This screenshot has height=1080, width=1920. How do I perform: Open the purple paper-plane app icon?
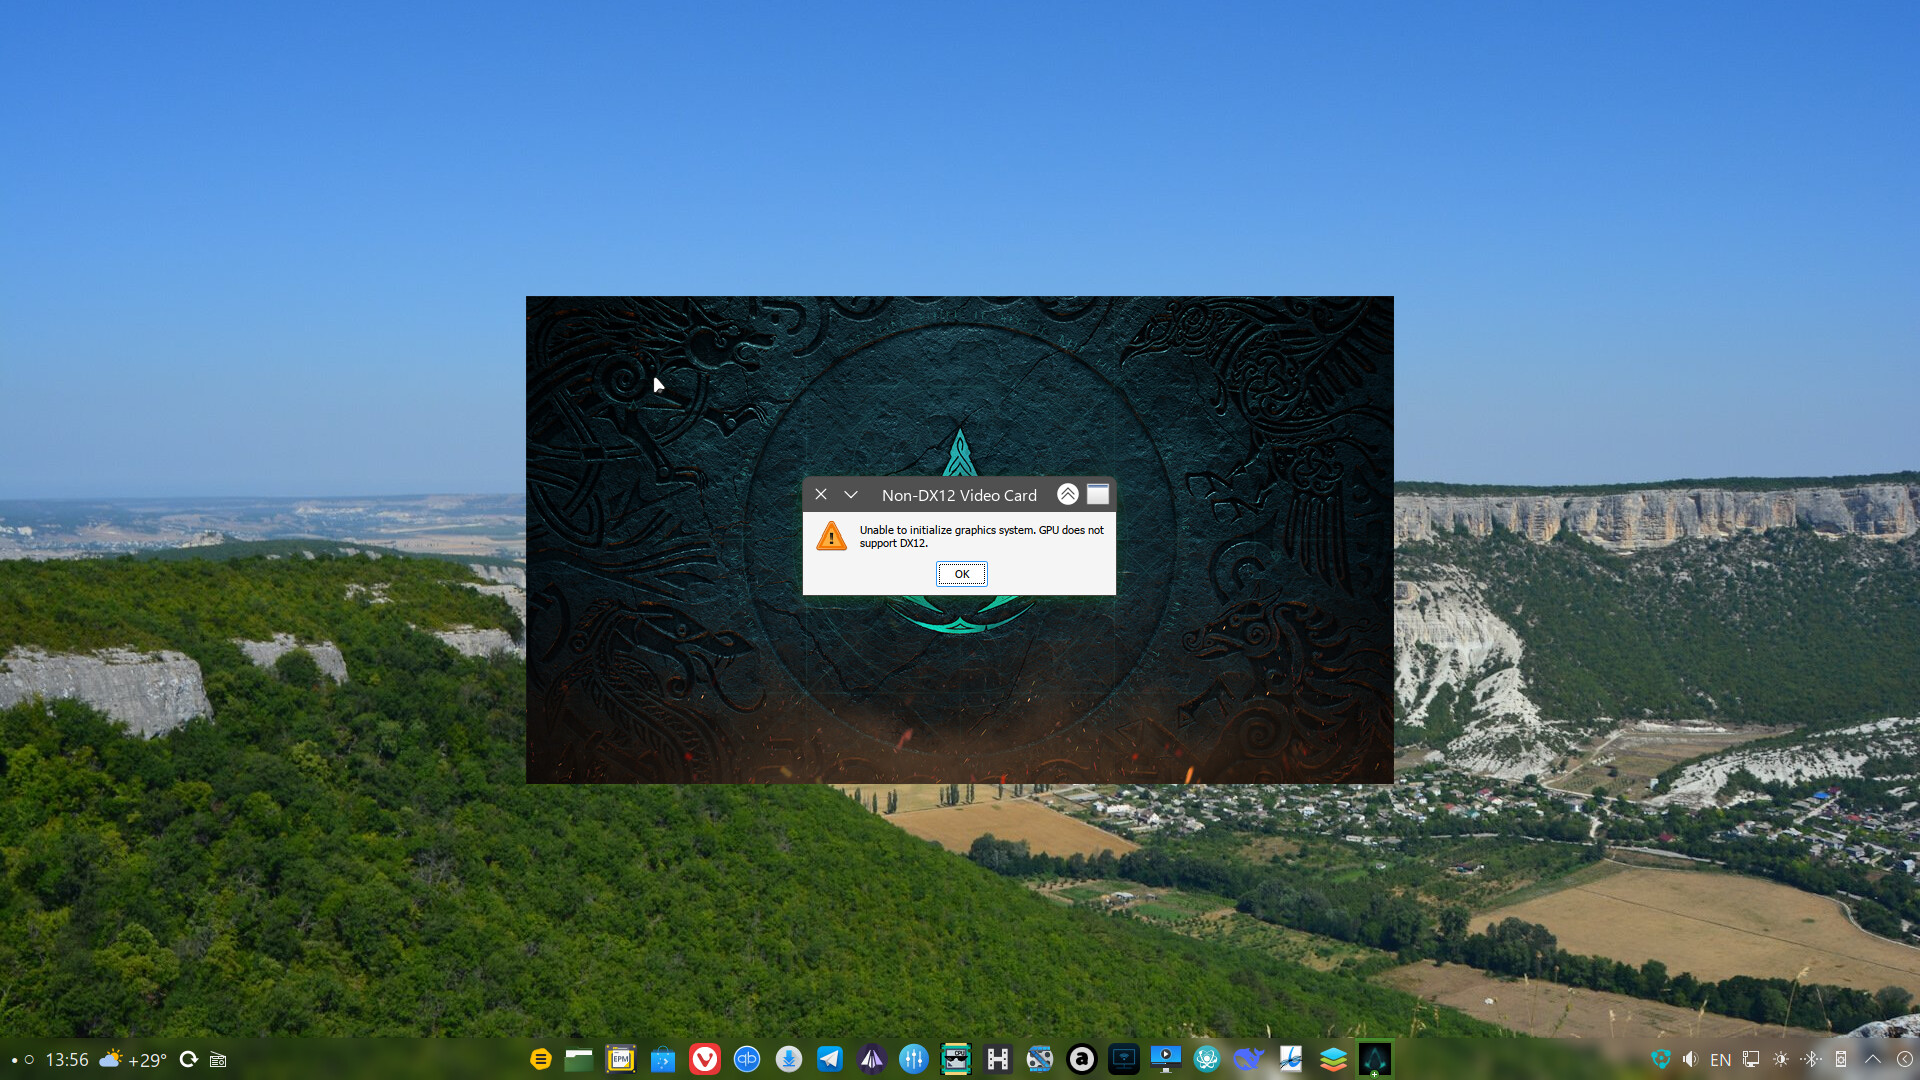coord(872,1059)
